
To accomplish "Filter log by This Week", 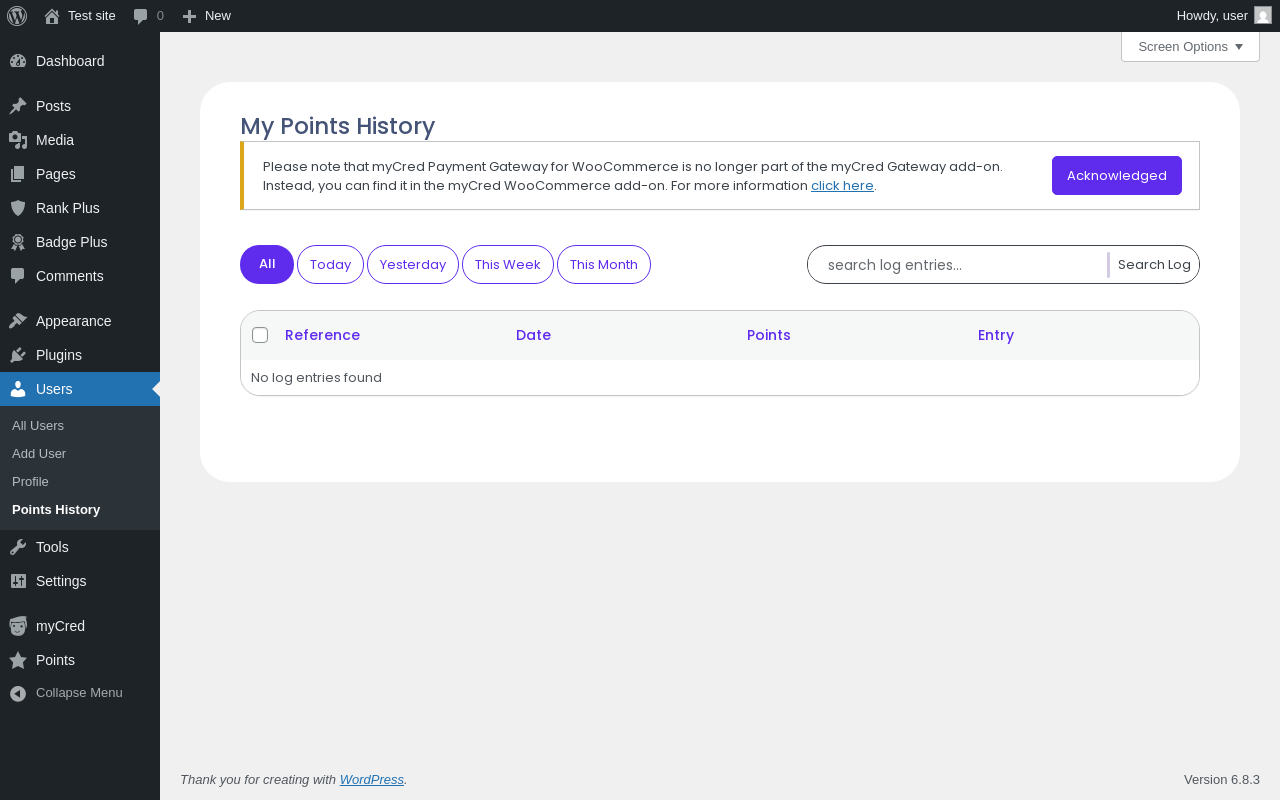I will pos(508,265).
